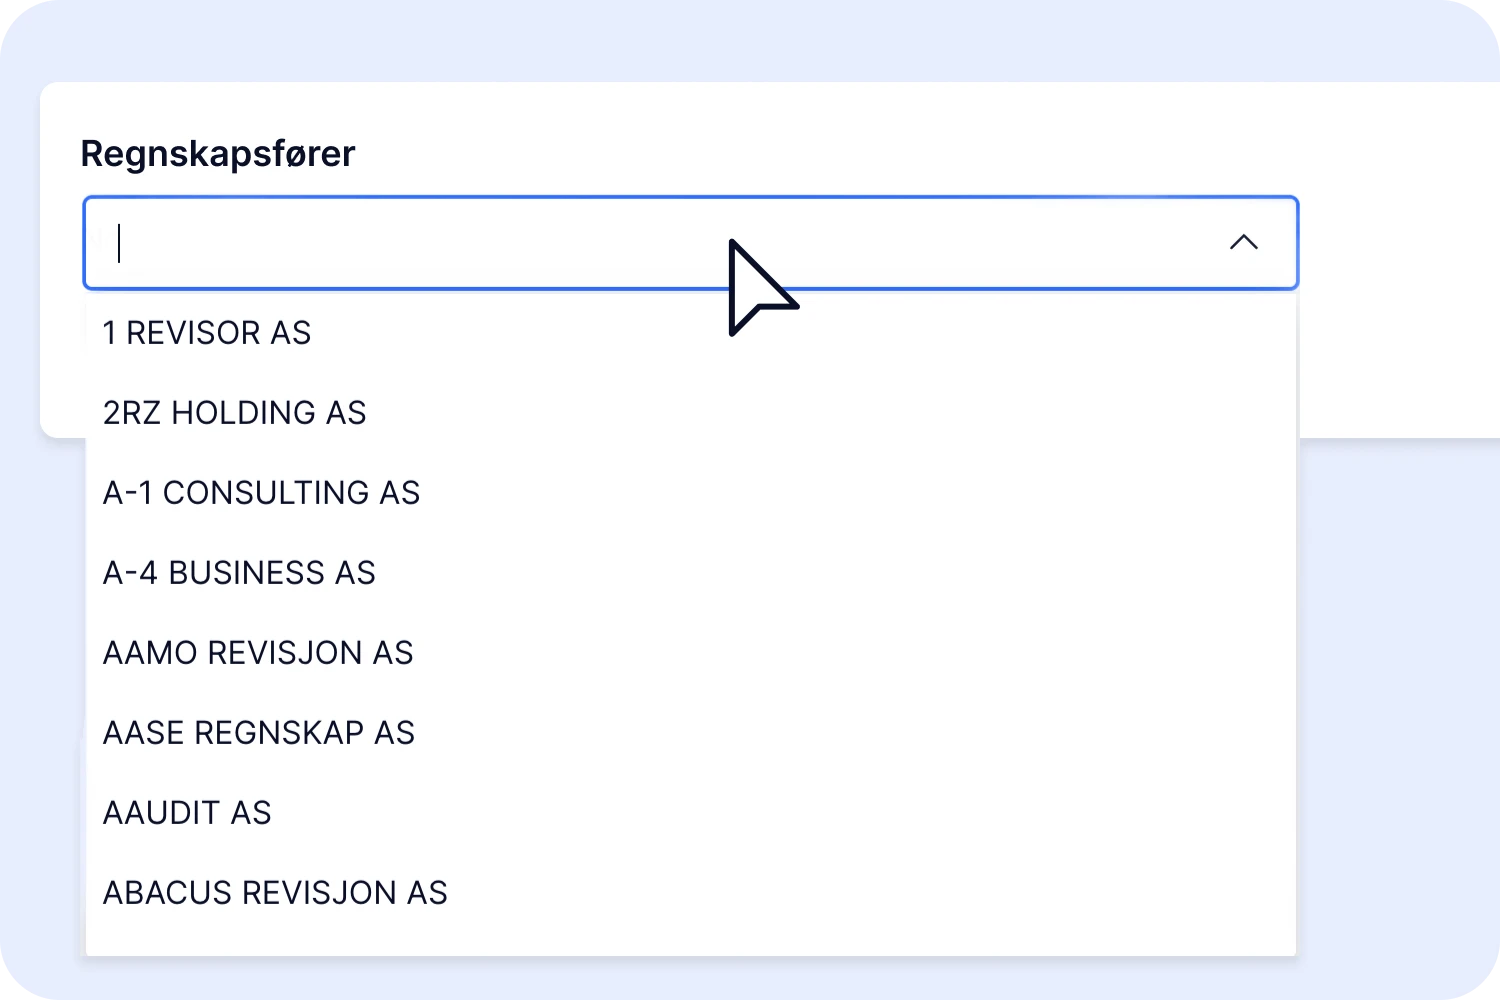Select A-4 BUSINESS AS entry
Image resolution: width=1500 pixels, height=1000 pixels.
click(239, 573)
